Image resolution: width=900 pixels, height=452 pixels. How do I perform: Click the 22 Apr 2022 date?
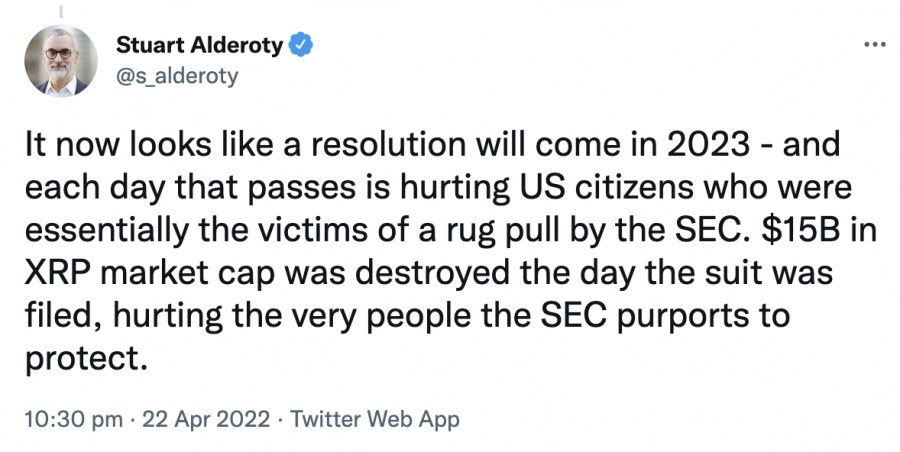(206, 419)
